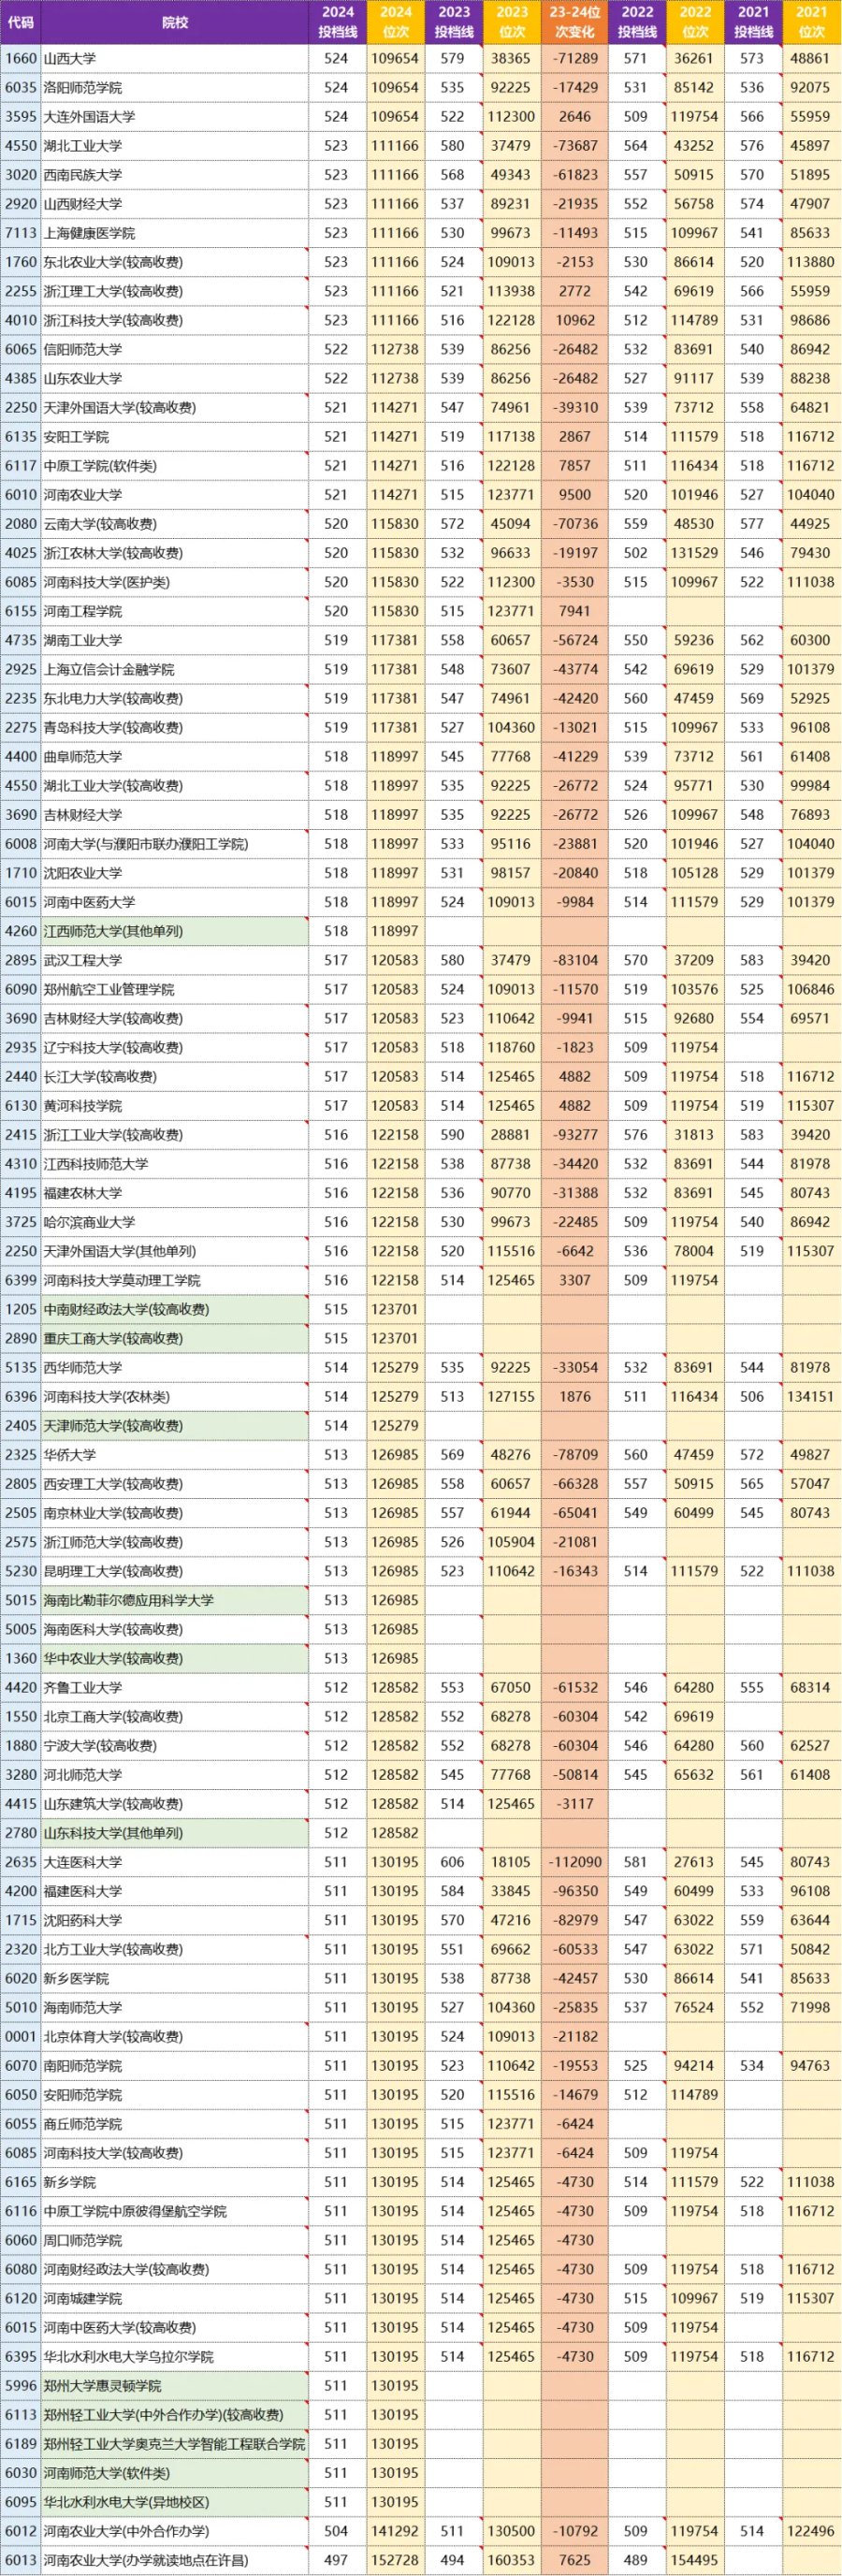The height and width of the screenshot is (2576, 842).
Task: Click the 福建医科大学 school cell
Action: coord(174,1891)
